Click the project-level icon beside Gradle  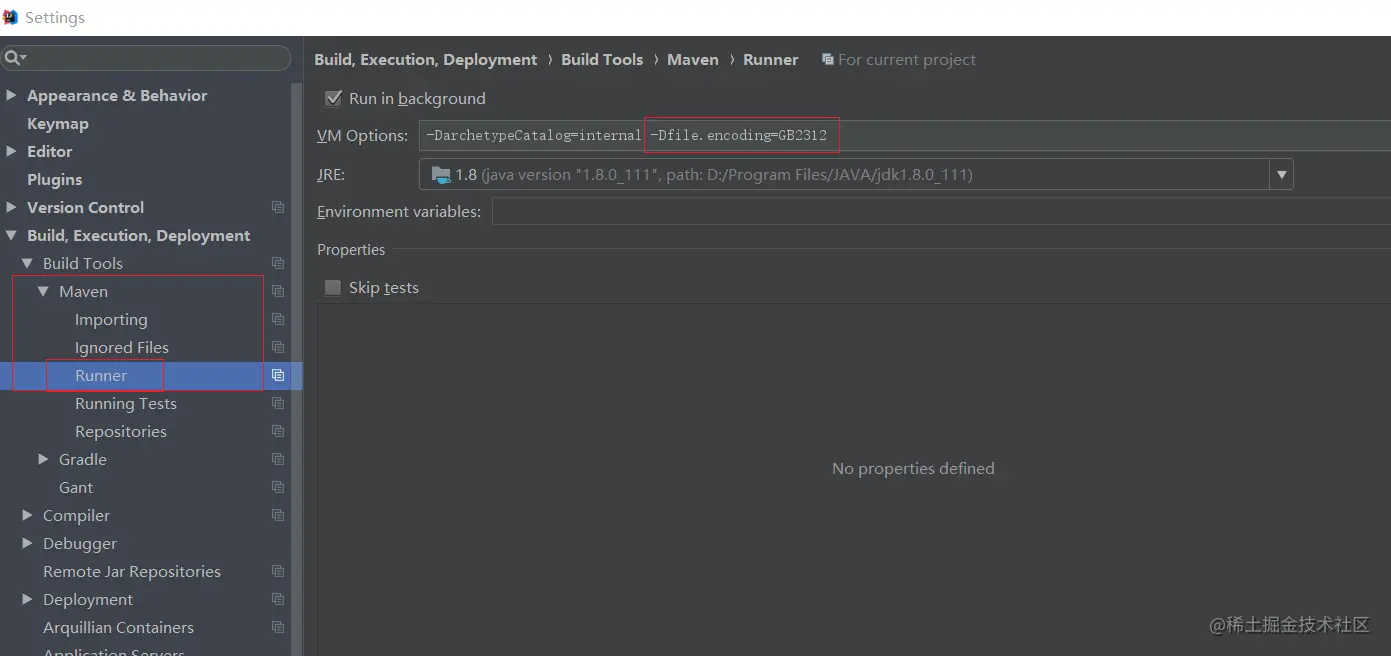tap(278, 459)
